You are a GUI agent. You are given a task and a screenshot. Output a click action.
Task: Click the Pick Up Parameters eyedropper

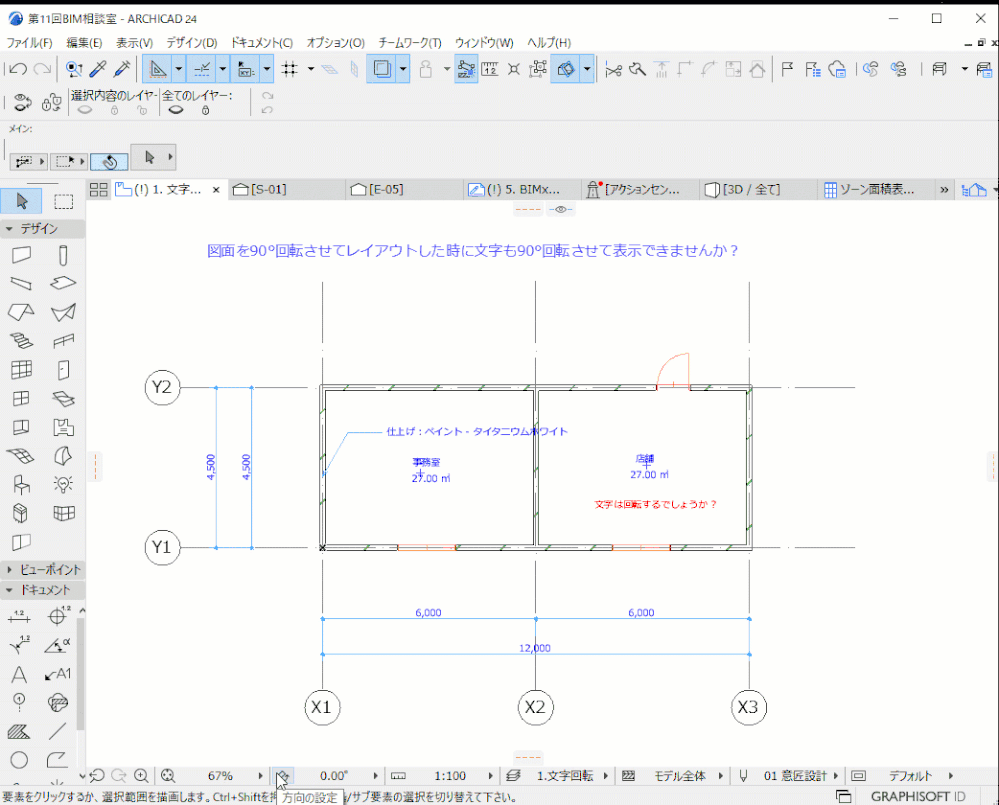[x=98, y=69]
